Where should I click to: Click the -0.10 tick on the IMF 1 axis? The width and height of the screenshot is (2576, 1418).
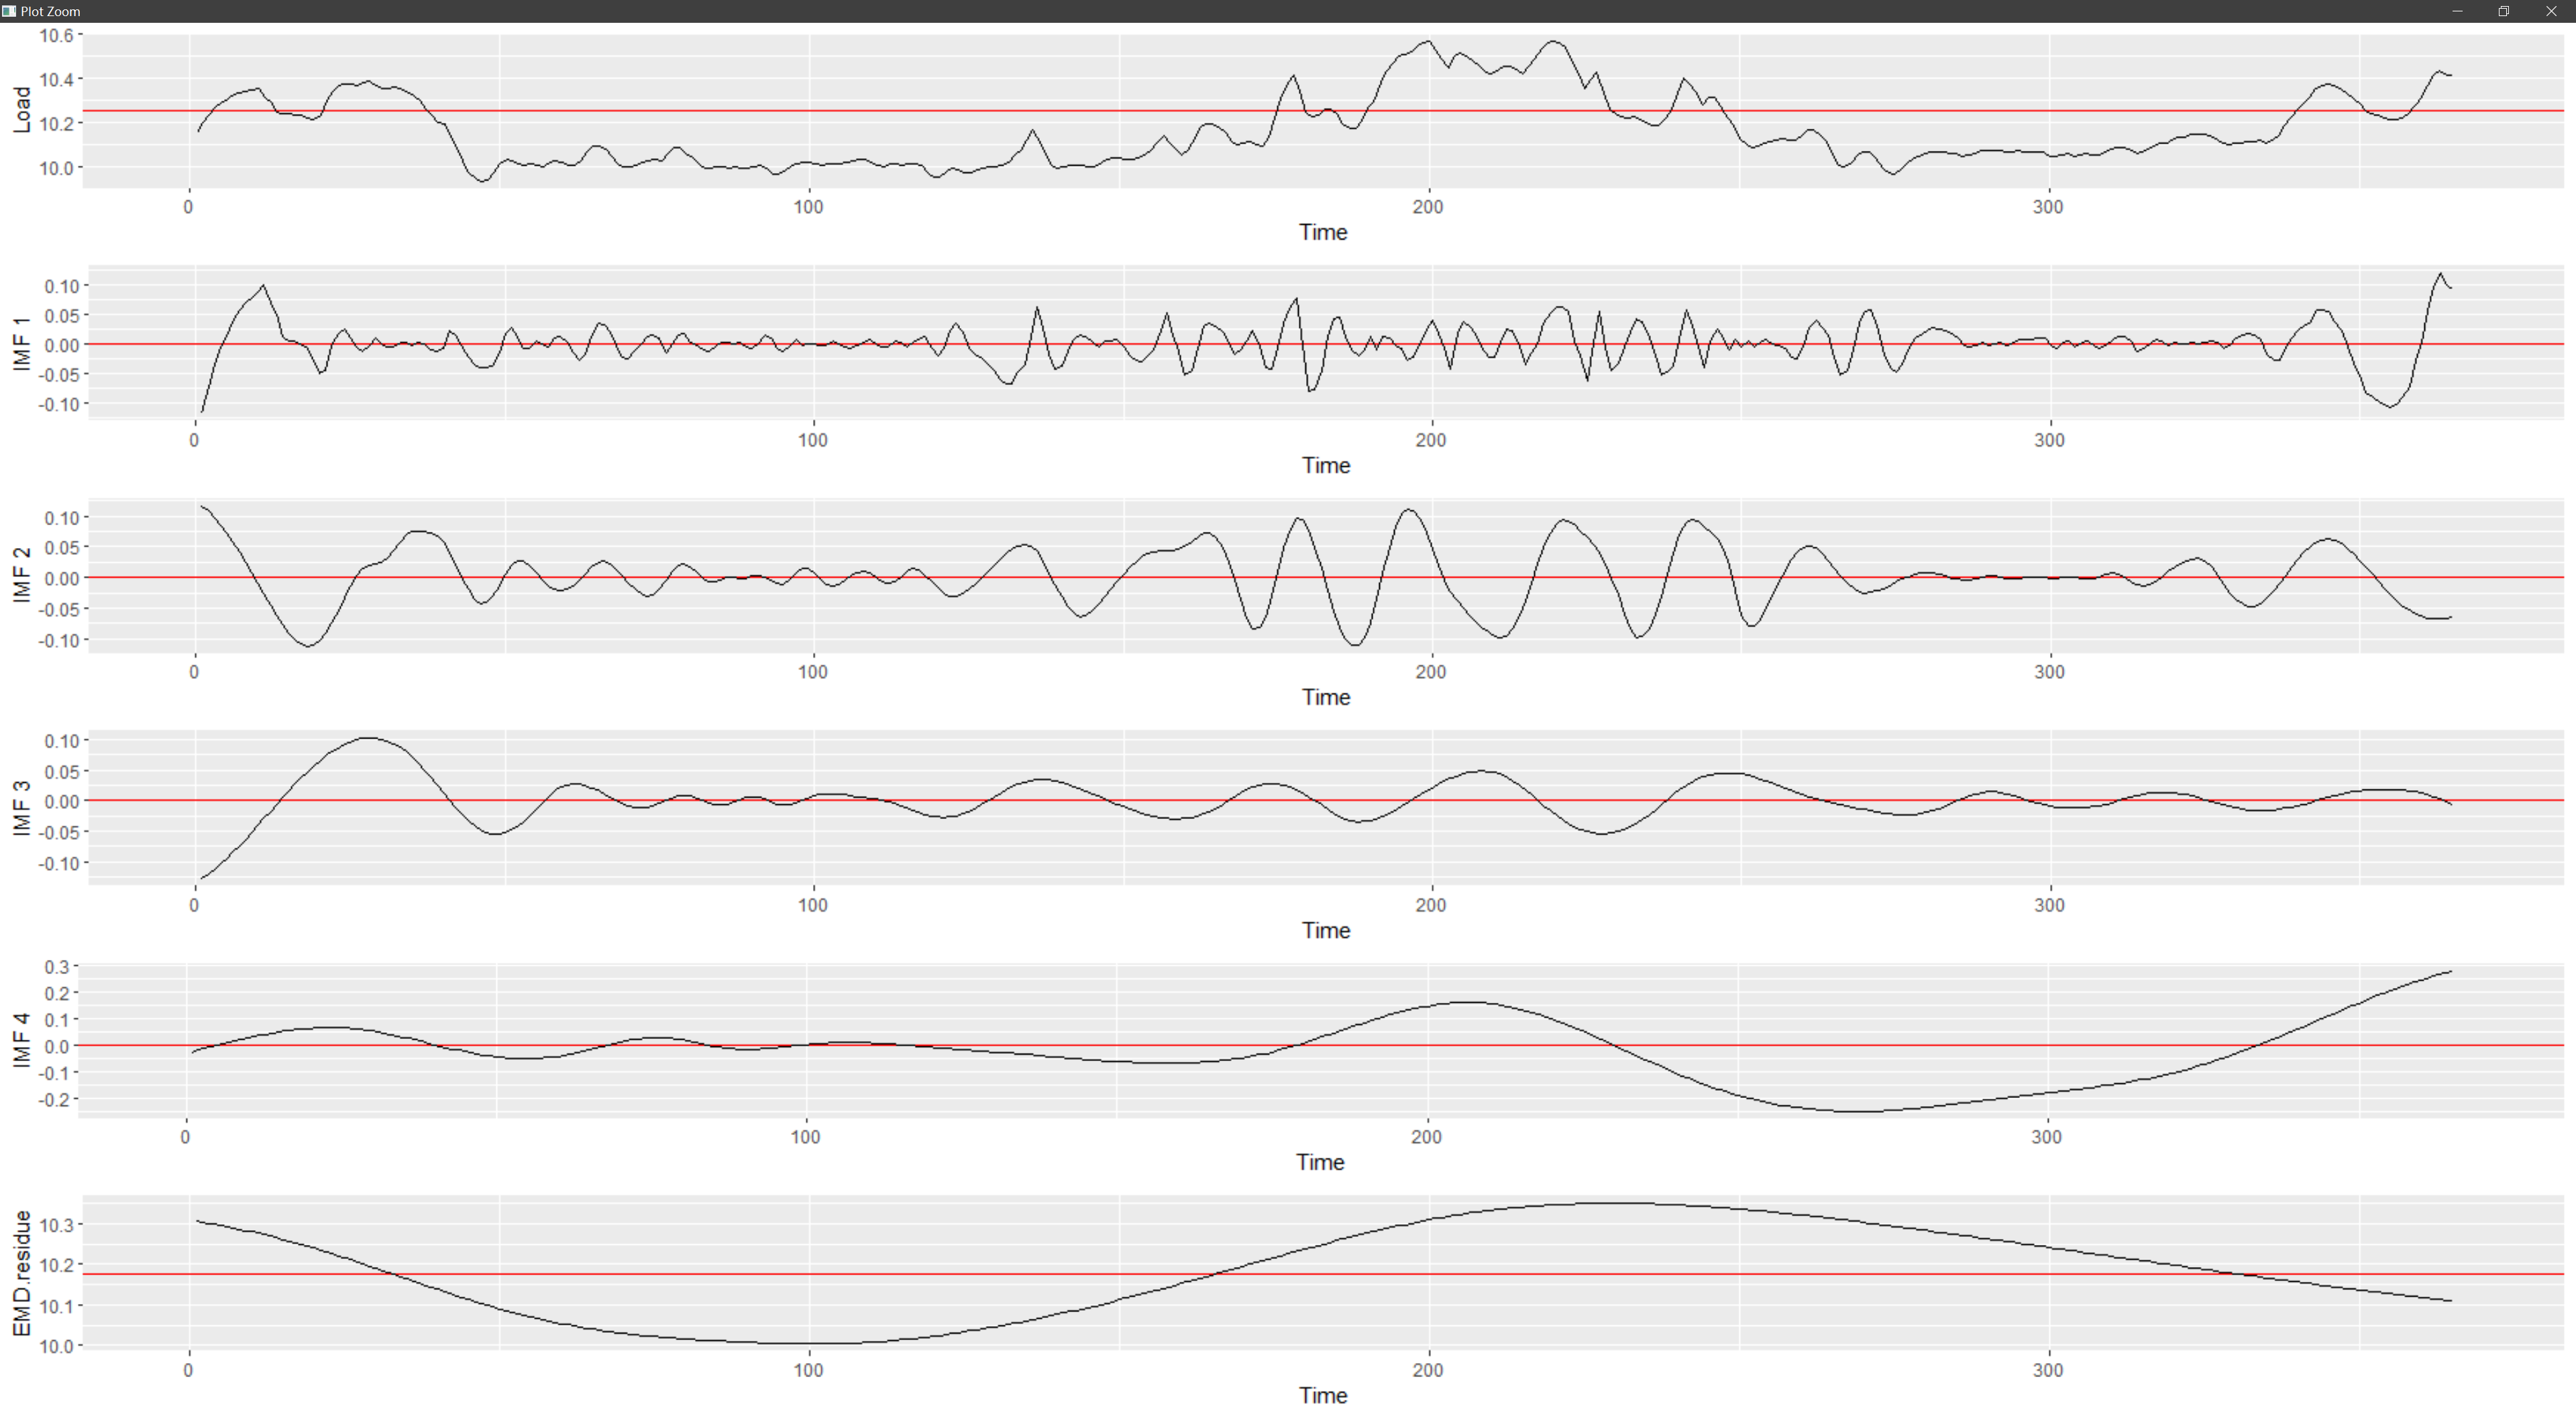tap(58, 404)
